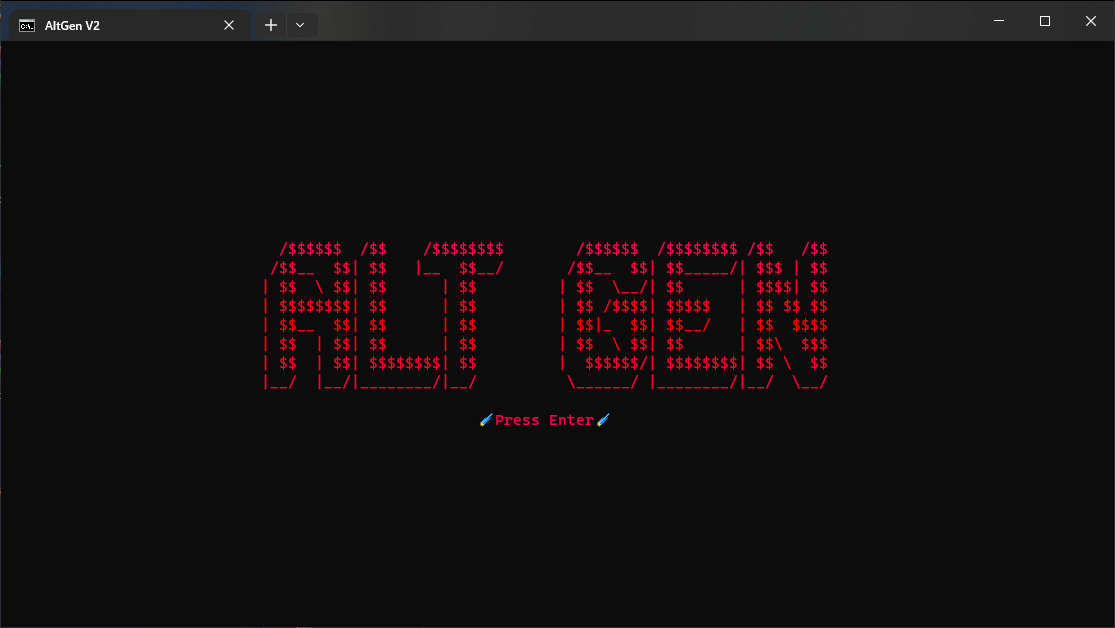Click the Press Enter prompt text

click(x=544, y=420)
